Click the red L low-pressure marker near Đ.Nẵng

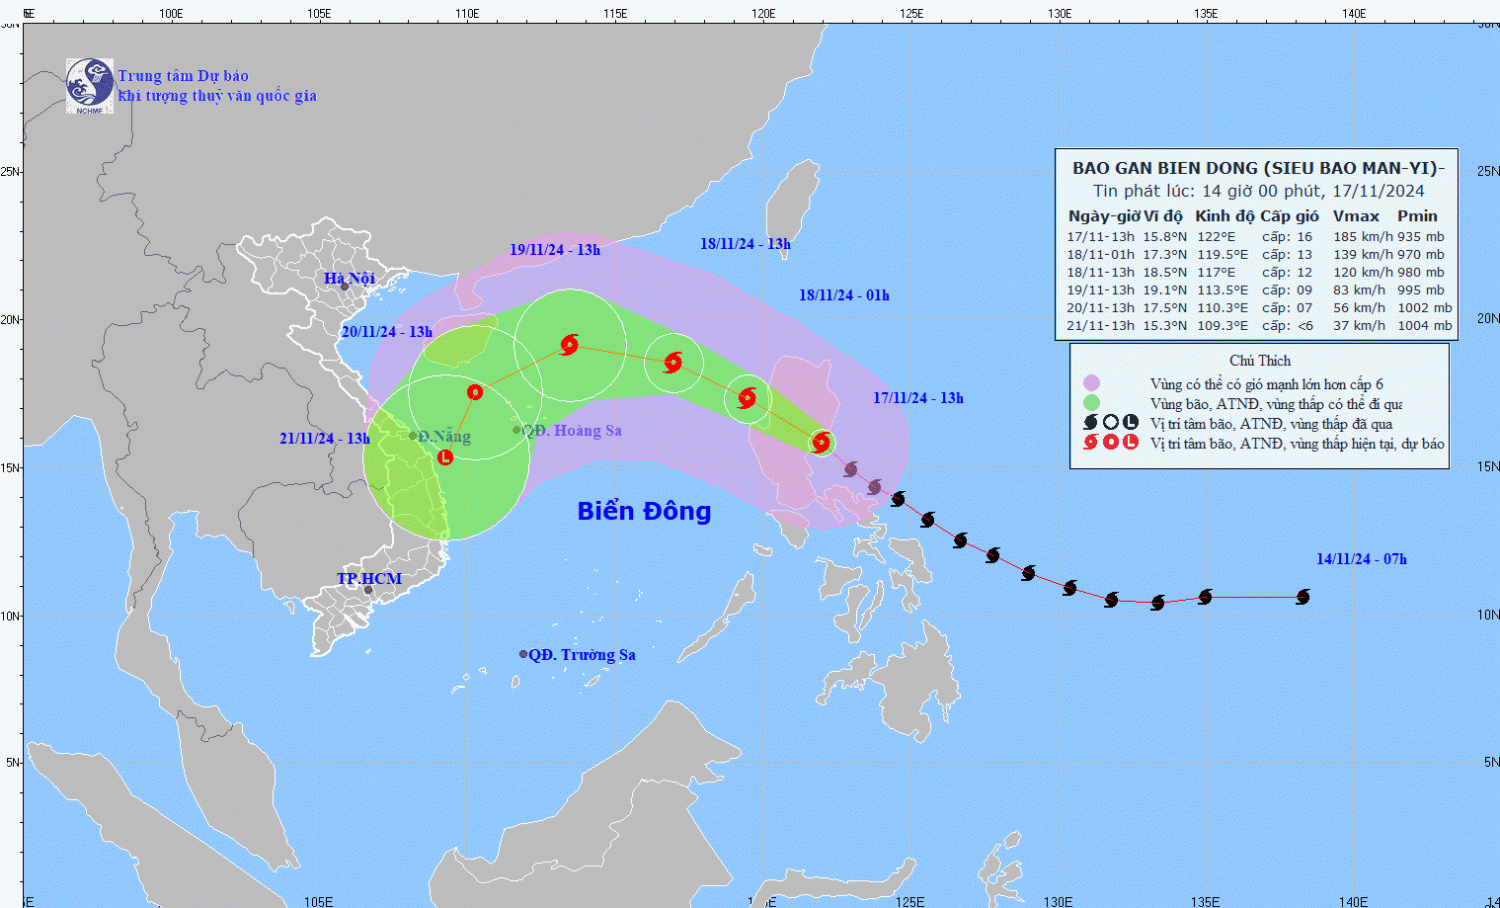point(446,457)
